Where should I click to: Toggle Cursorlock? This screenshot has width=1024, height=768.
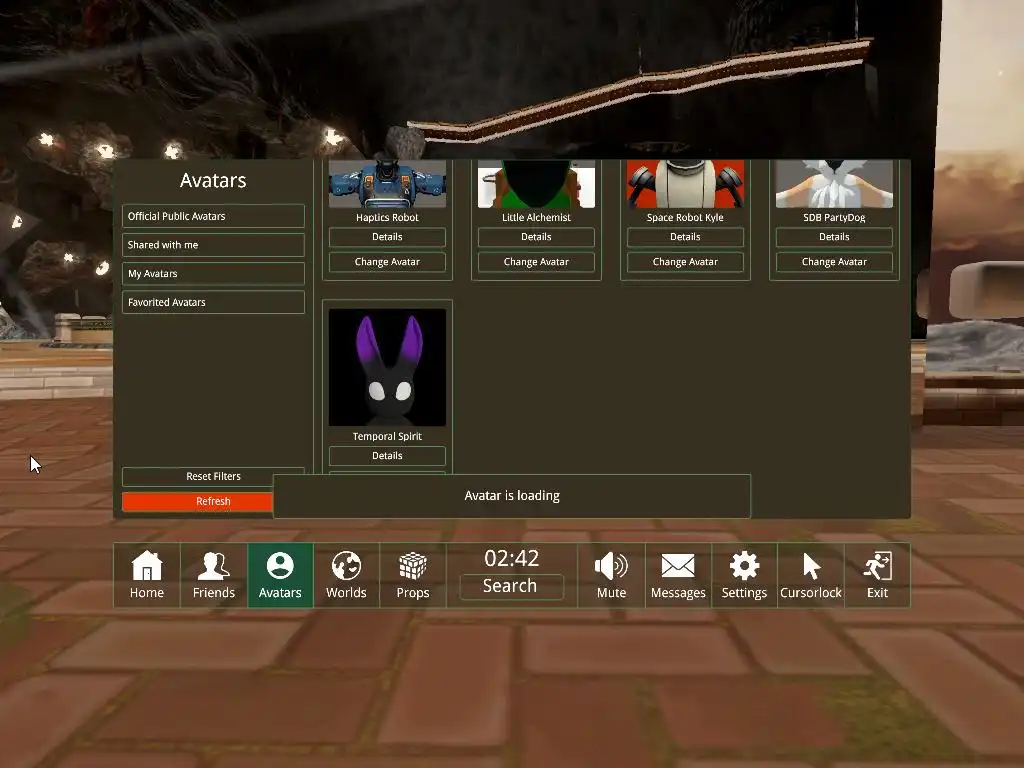(x=810, y=575)
